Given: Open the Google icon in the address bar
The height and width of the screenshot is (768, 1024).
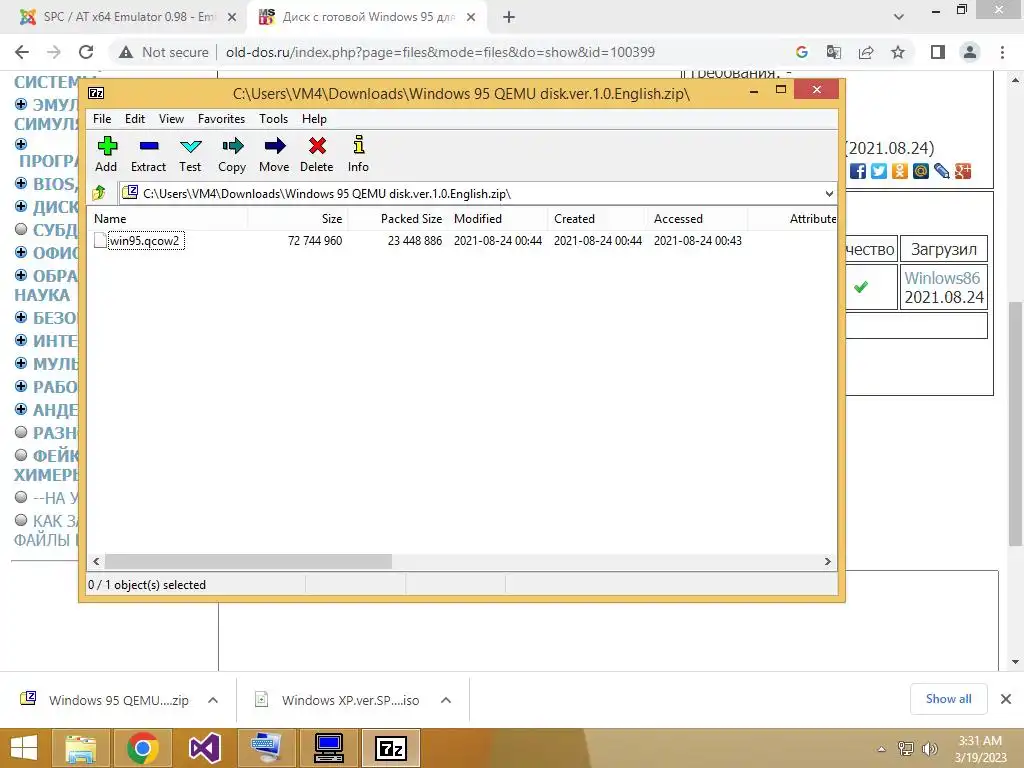Looking at the screenshot, I should pyautogui.click(x=802, y=52).
